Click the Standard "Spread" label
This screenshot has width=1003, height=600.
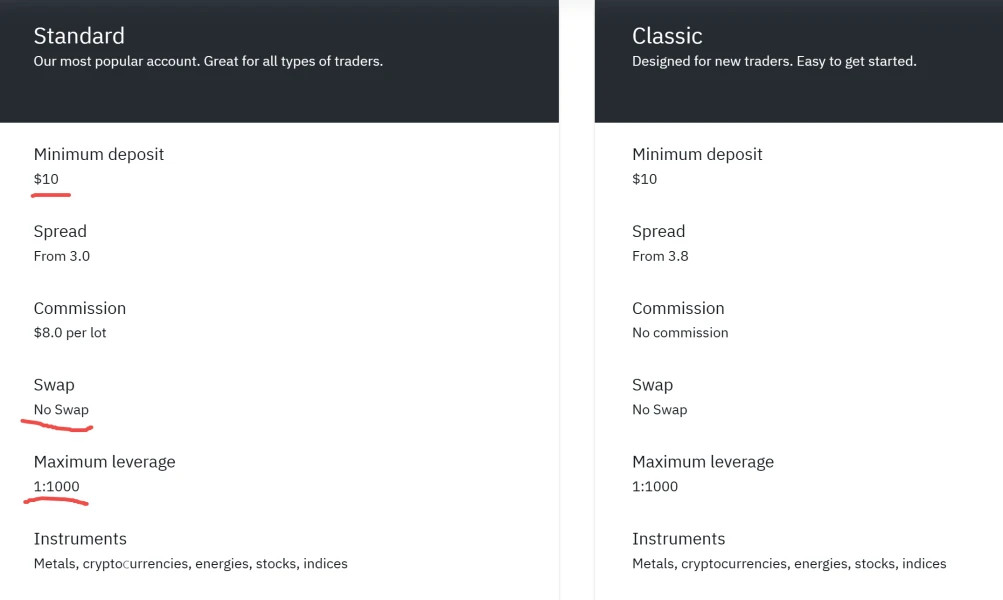[60, 231]
